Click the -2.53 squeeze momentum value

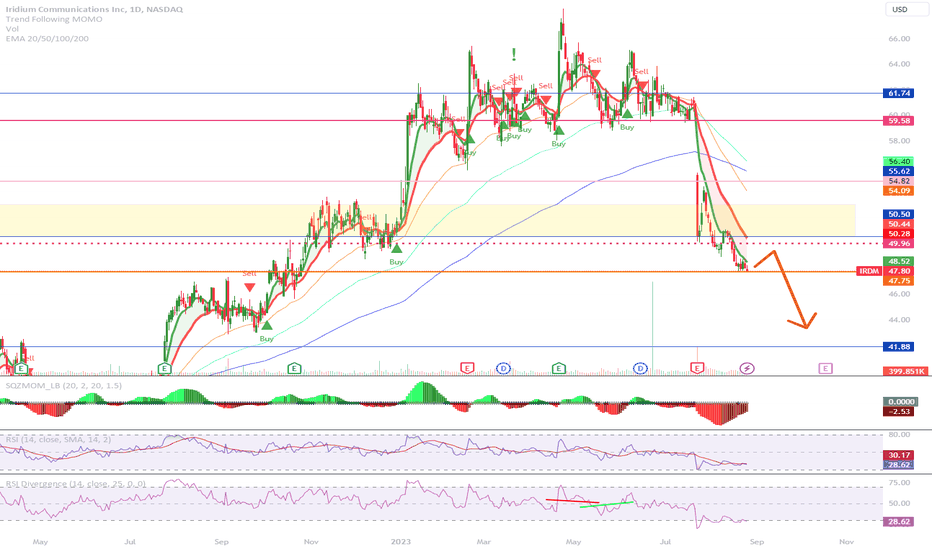pyautogui.click(x=899, y=411)
